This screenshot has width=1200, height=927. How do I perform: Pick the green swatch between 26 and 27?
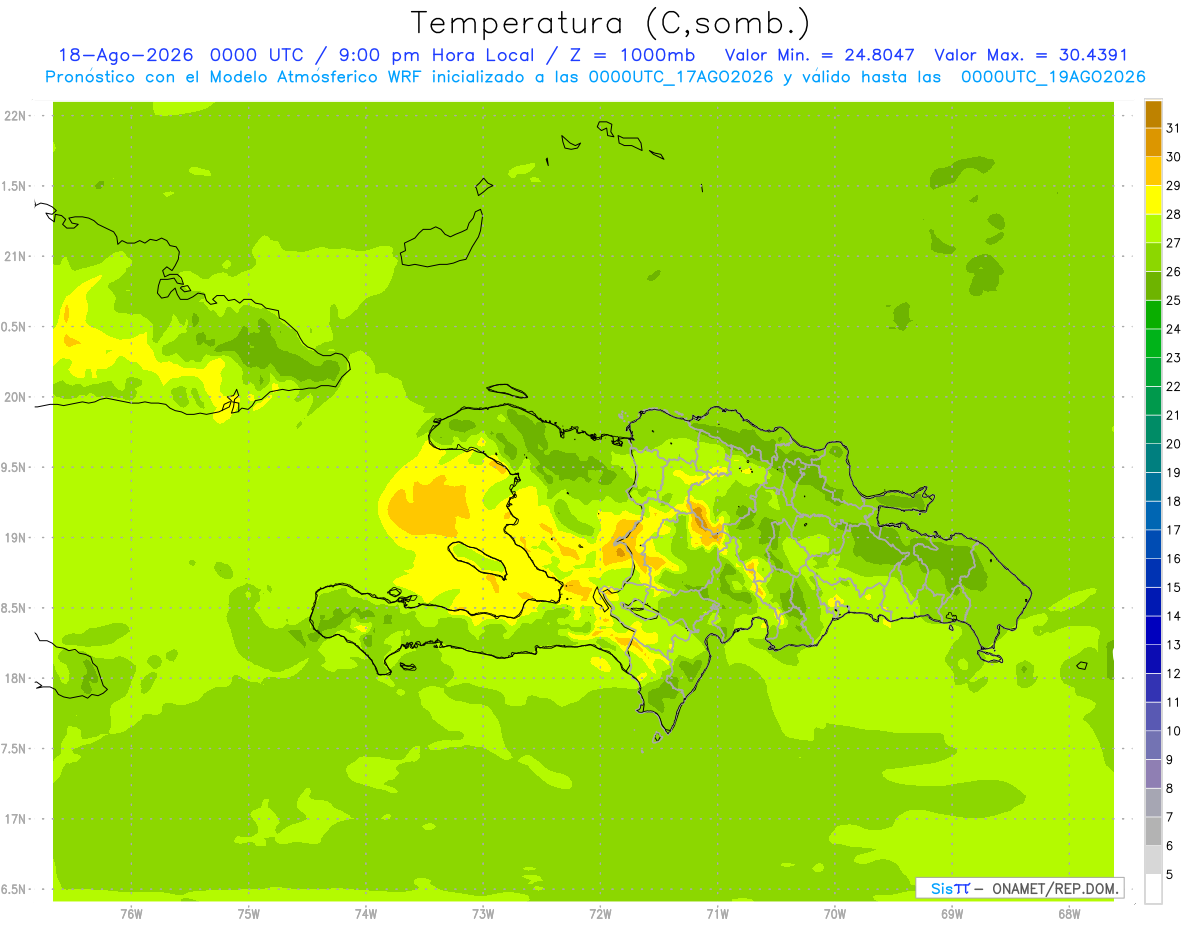(x=1153, y=258)
